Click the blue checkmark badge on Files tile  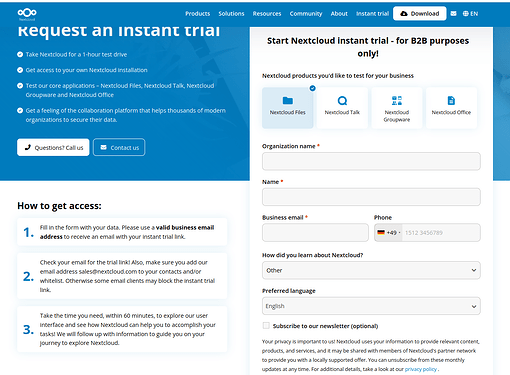(x=312, y=88)
